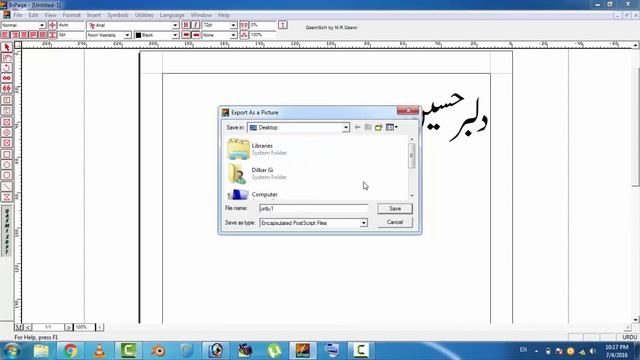The height and width of the screenshot is (360, 640).
Task: Go to next page with > button
Action: pos(68,327)
